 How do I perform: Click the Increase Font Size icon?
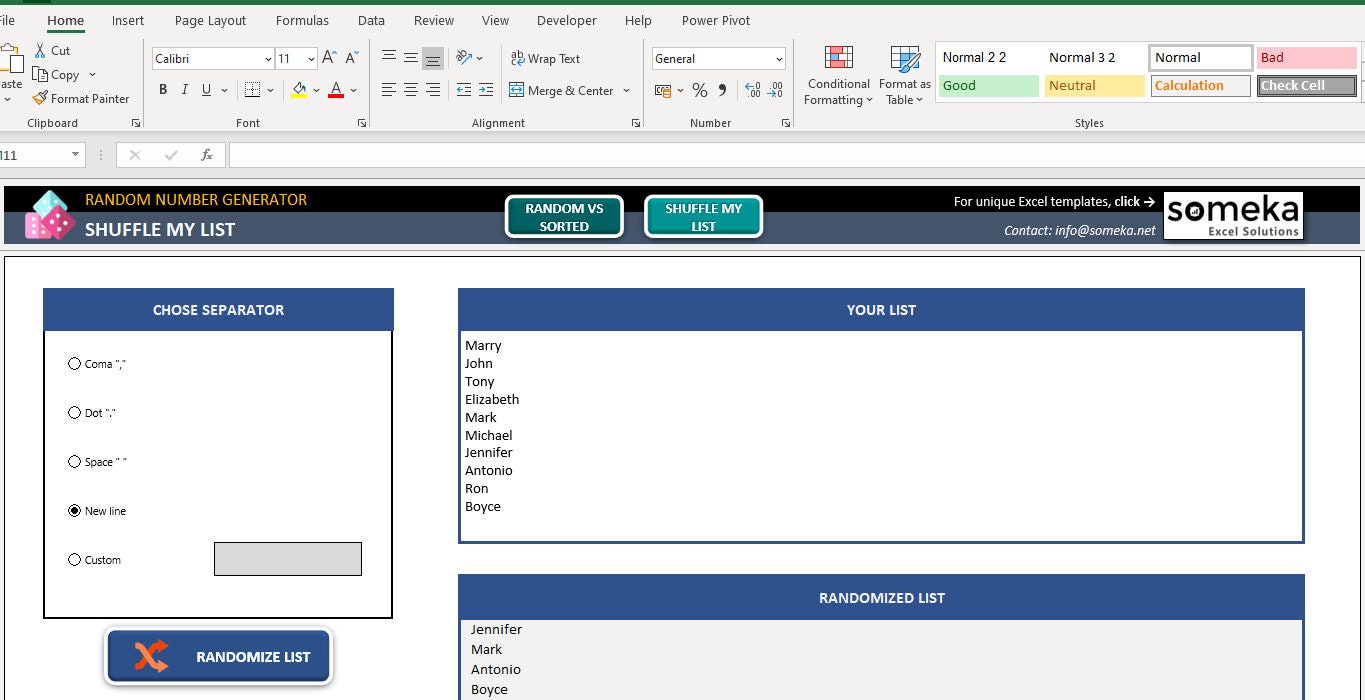[x=329, y=58]
